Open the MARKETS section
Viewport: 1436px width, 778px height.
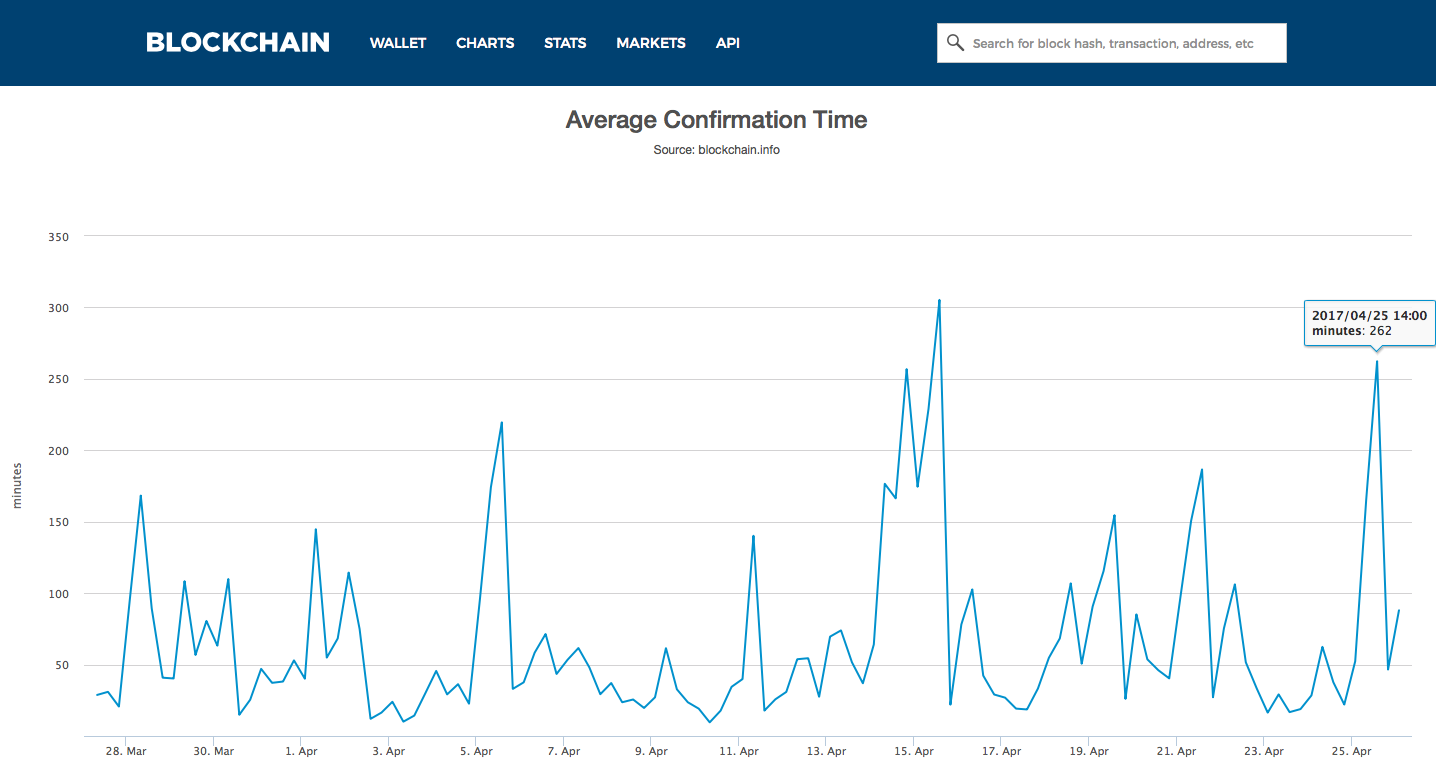[x=651, y=43]
